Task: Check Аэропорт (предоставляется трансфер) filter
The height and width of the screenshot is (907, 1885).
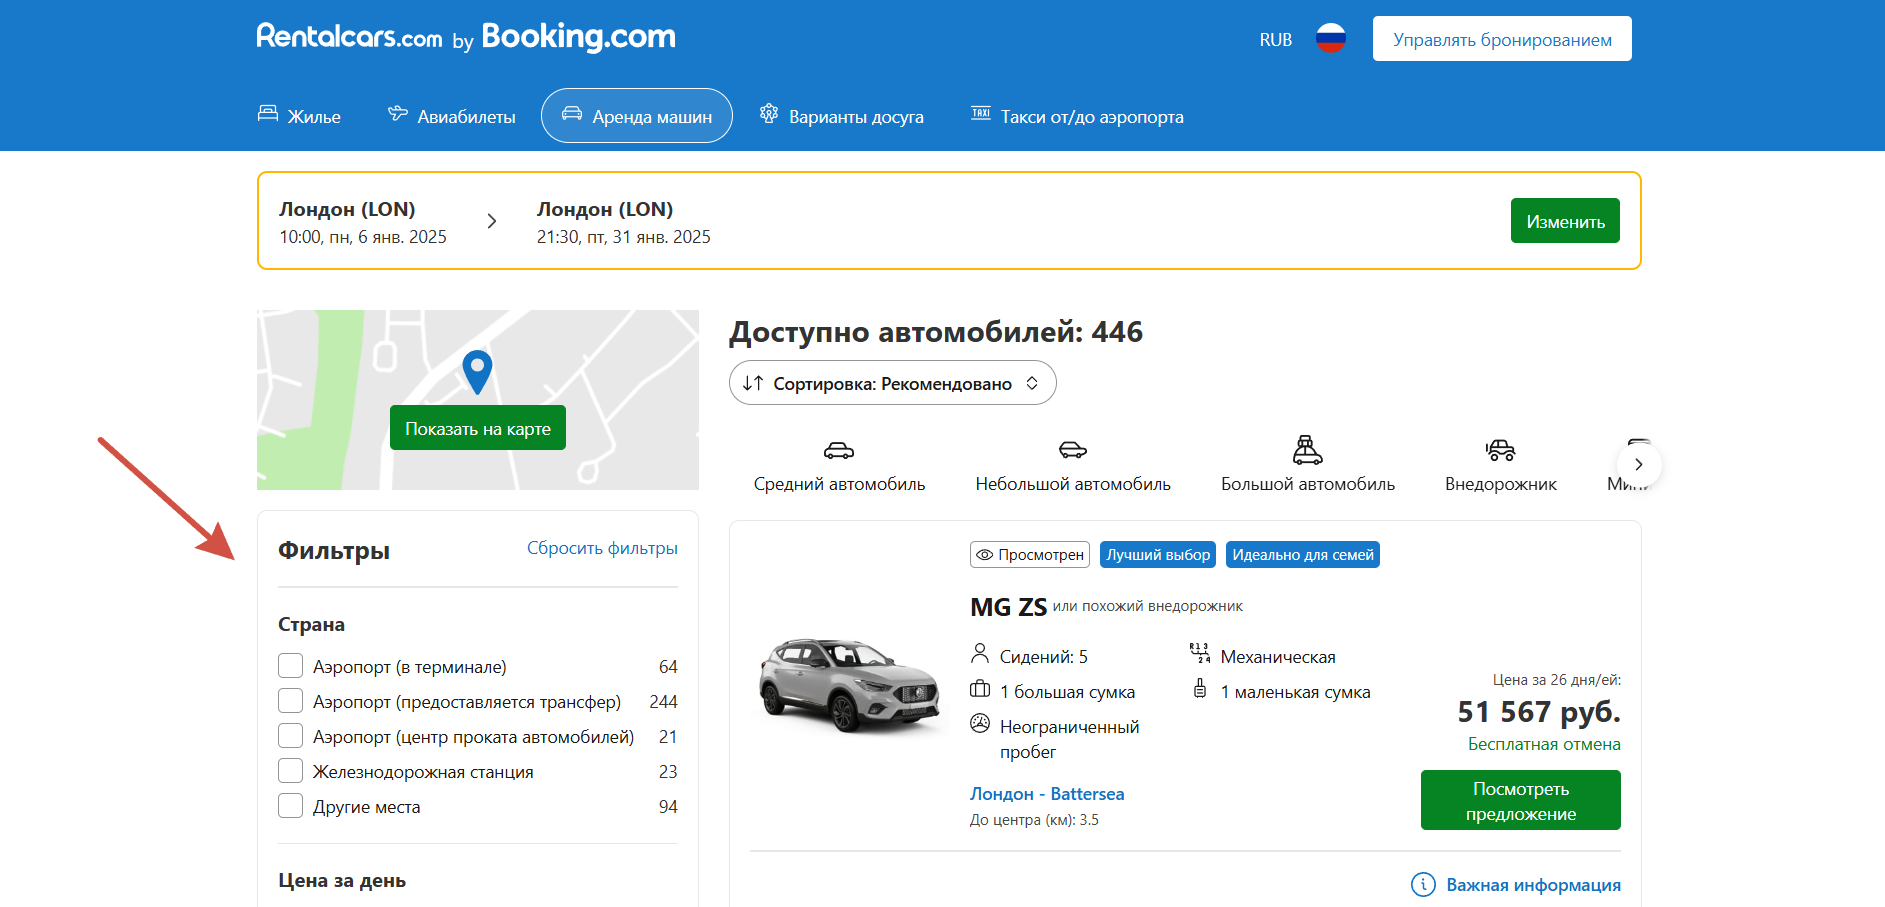Action: (x=290, y=701)
